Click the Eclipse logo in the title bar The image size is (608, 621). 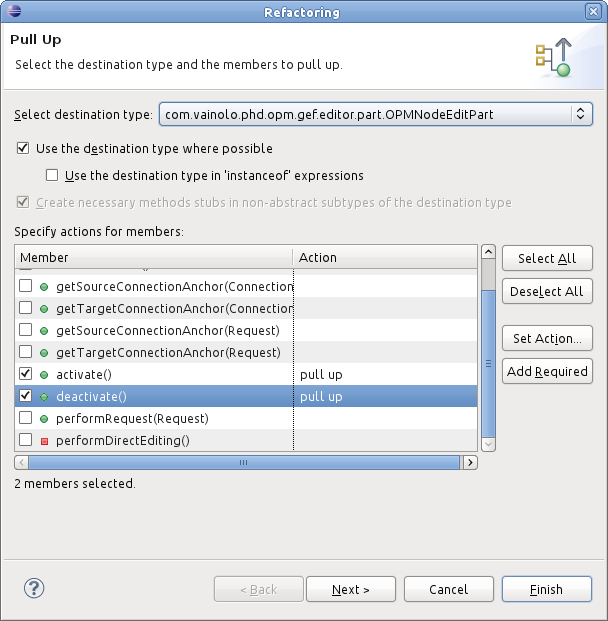(14, 11)
